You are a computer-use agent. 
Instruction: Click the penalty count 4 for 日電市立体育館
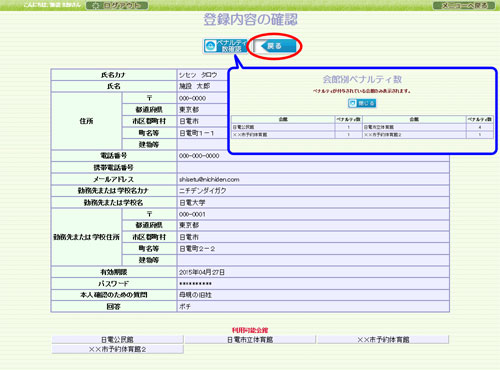480,127
